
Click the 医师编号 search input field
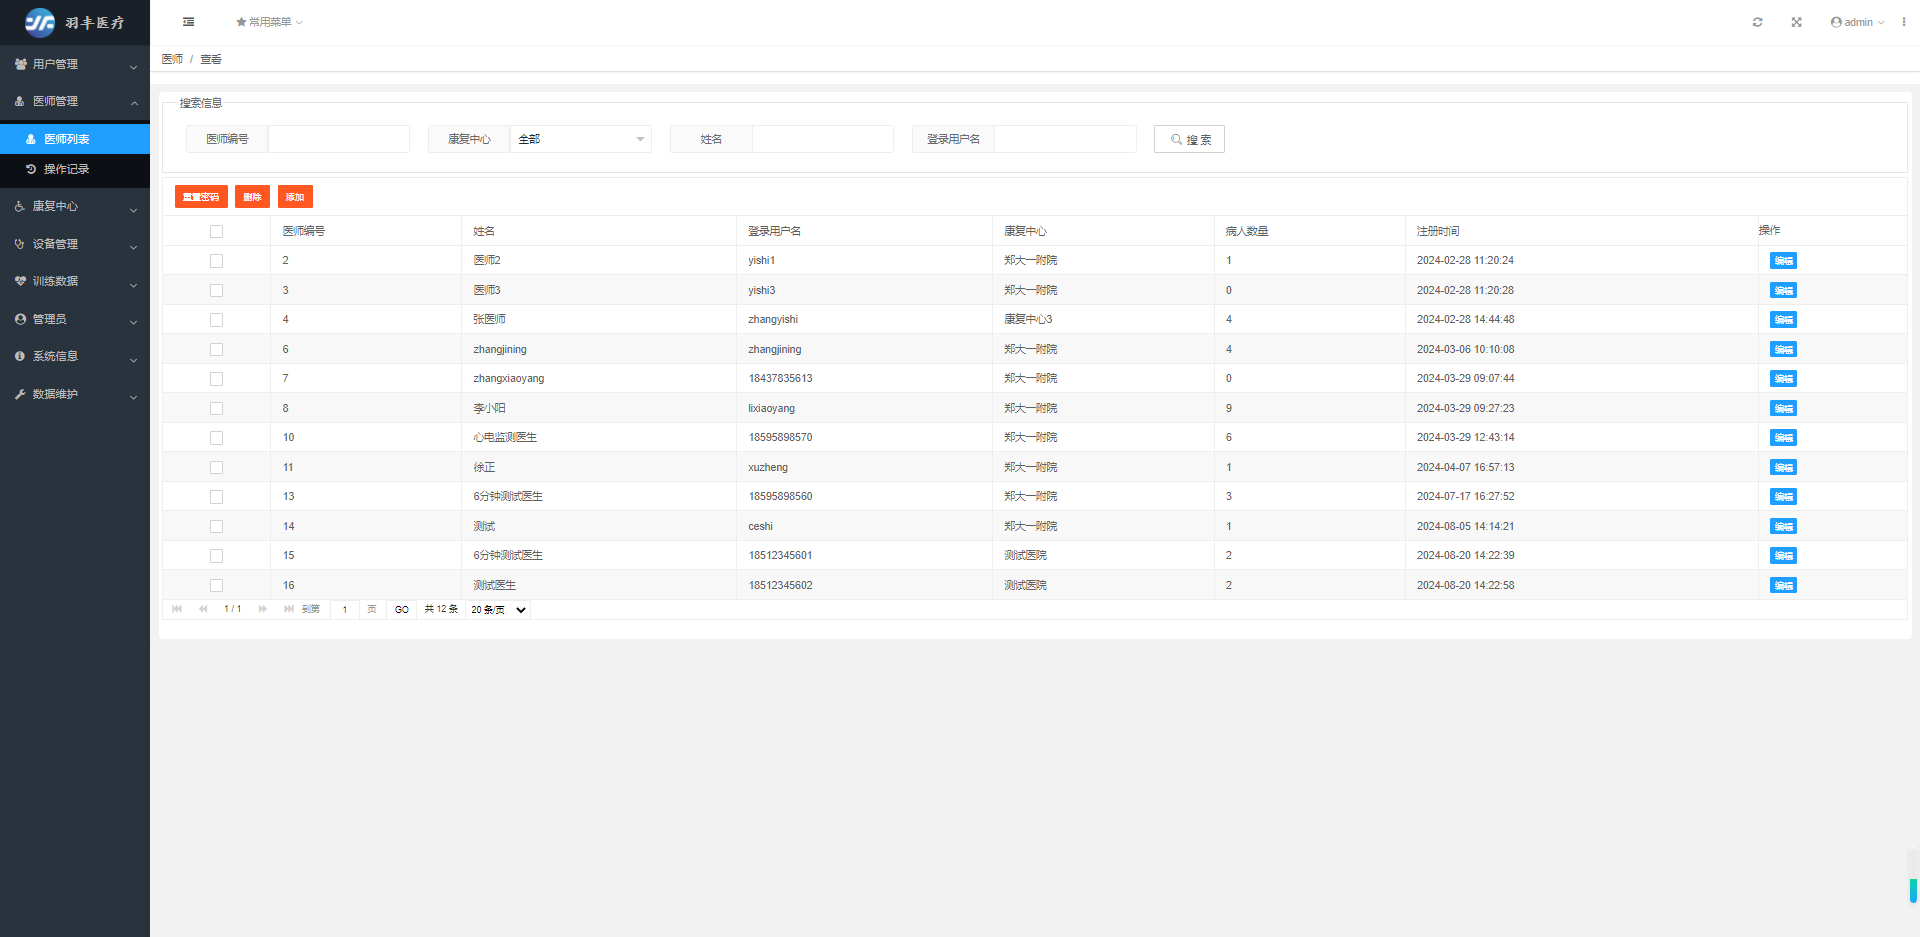[338, 139]
